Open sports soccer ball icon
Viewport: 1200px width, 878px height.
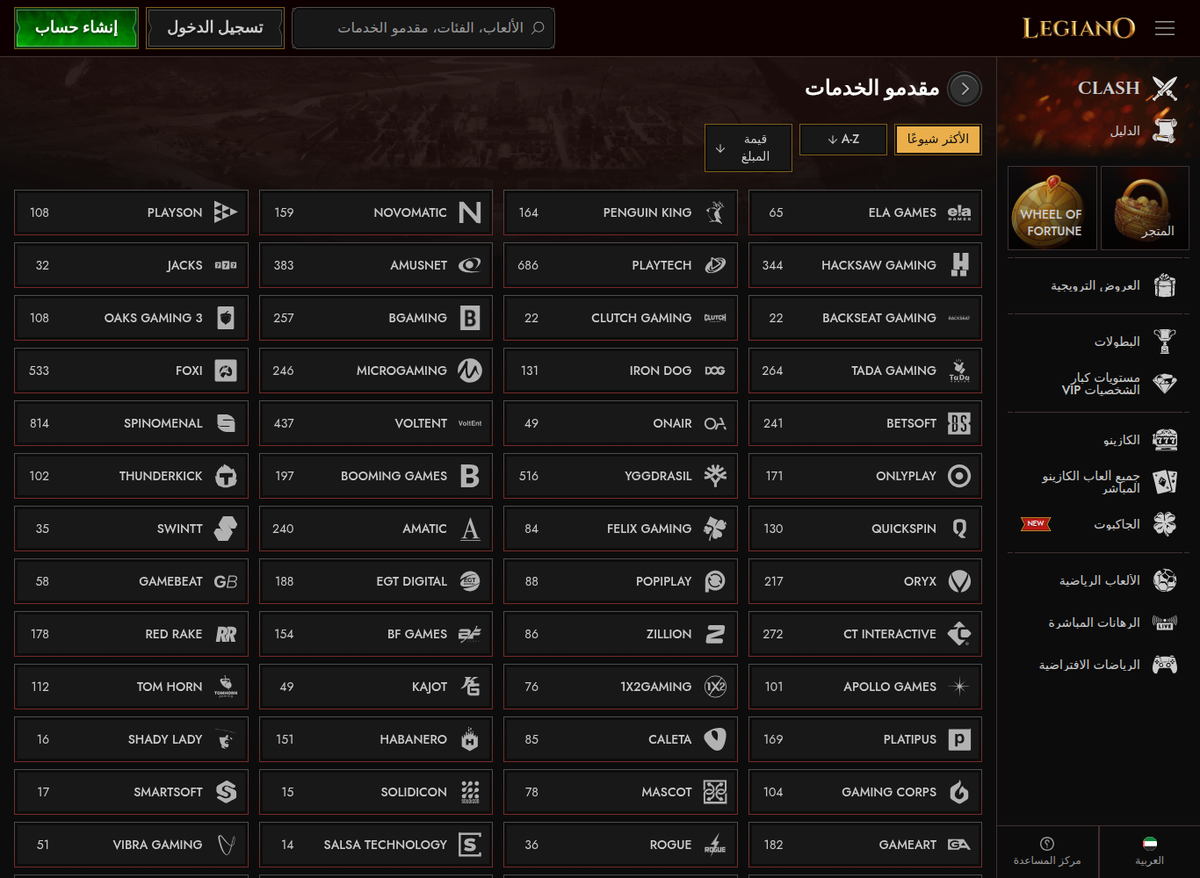point(1165,580)
